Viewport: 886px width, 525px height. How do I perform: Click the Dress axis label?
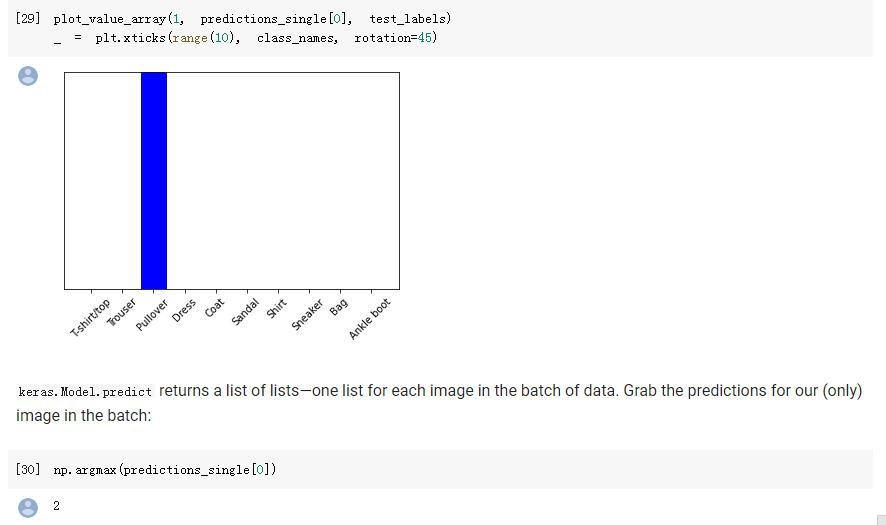click(x=183, y=311)
